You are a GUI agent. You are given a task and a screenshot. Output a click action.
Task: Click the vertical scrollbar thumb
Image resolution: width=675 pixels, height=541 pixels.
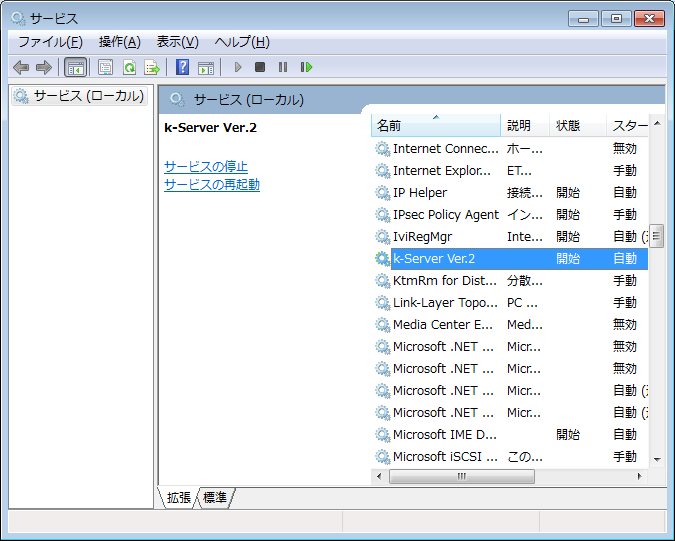[656, 236]
